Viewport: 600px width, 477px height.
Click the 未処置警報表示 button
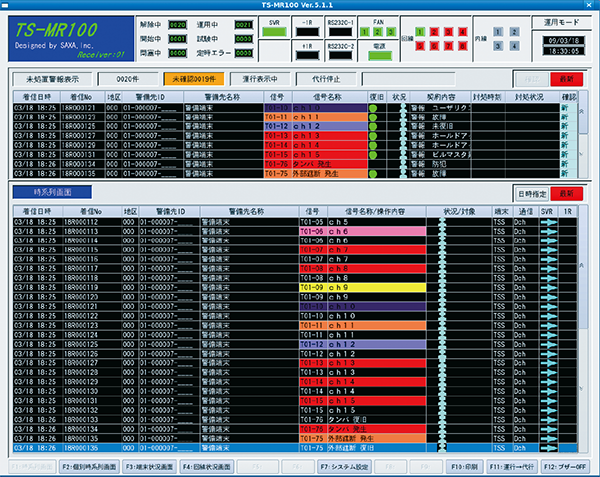click(x=52, y=79)
